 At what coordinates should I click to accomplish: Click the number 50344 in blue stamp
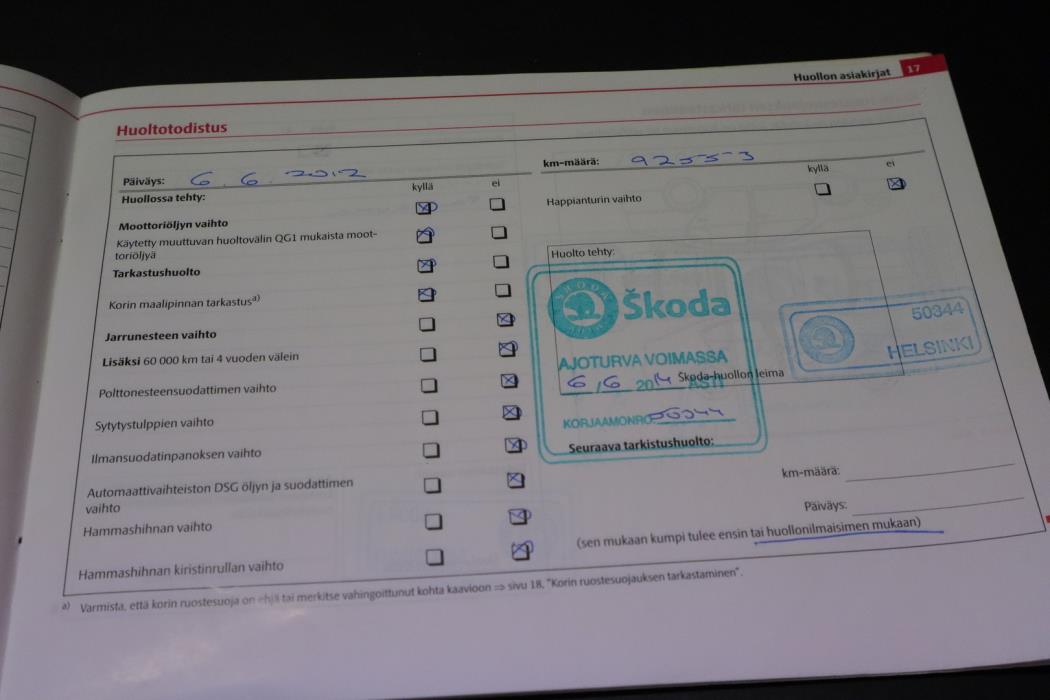coord(937,311)
